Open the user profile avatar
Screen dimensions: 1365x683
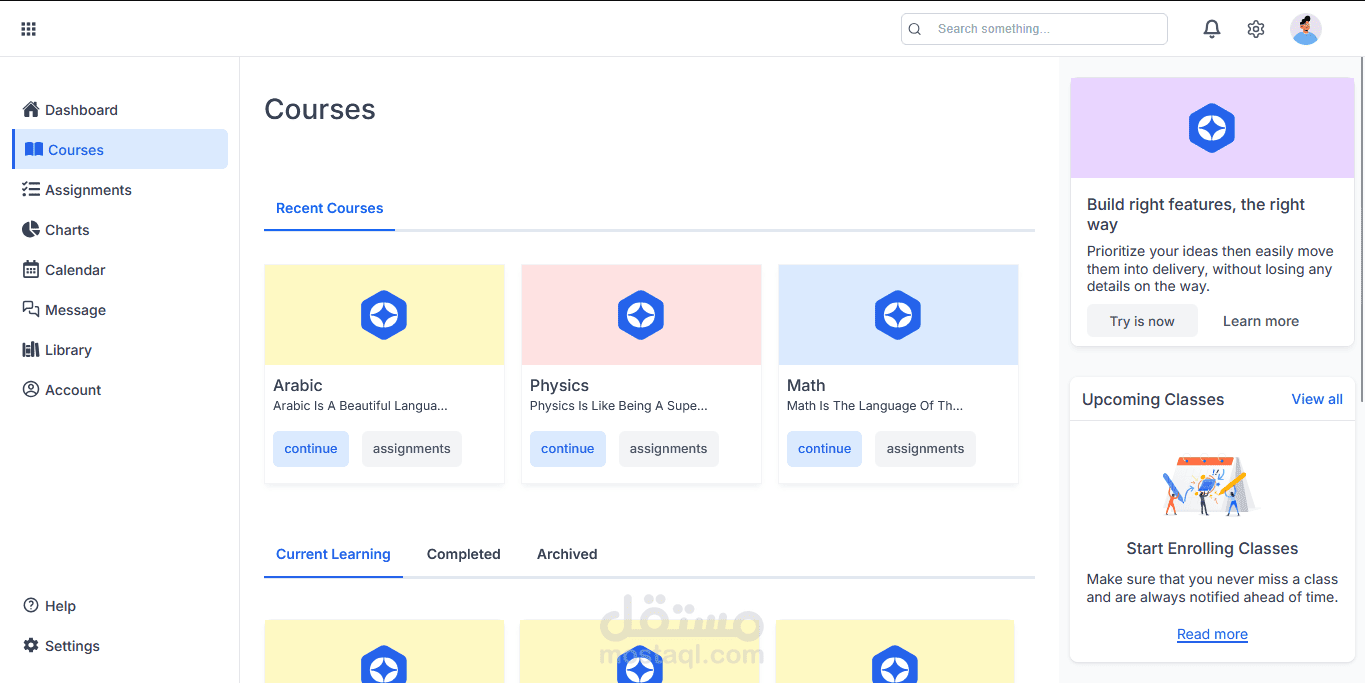1305,29
